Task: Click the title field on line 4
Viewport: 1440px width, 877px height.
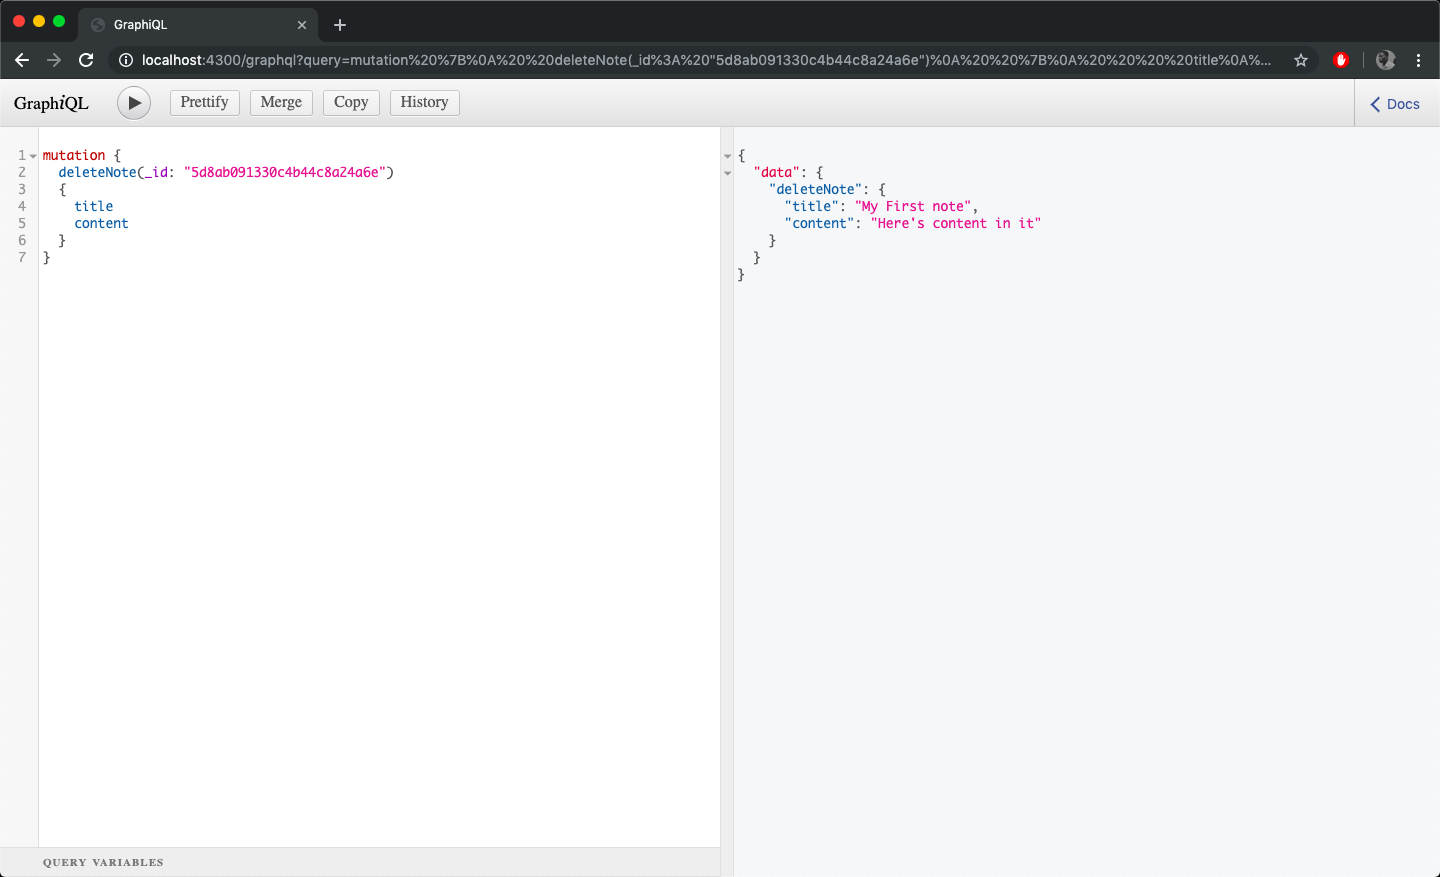Action: click(94, 206)
